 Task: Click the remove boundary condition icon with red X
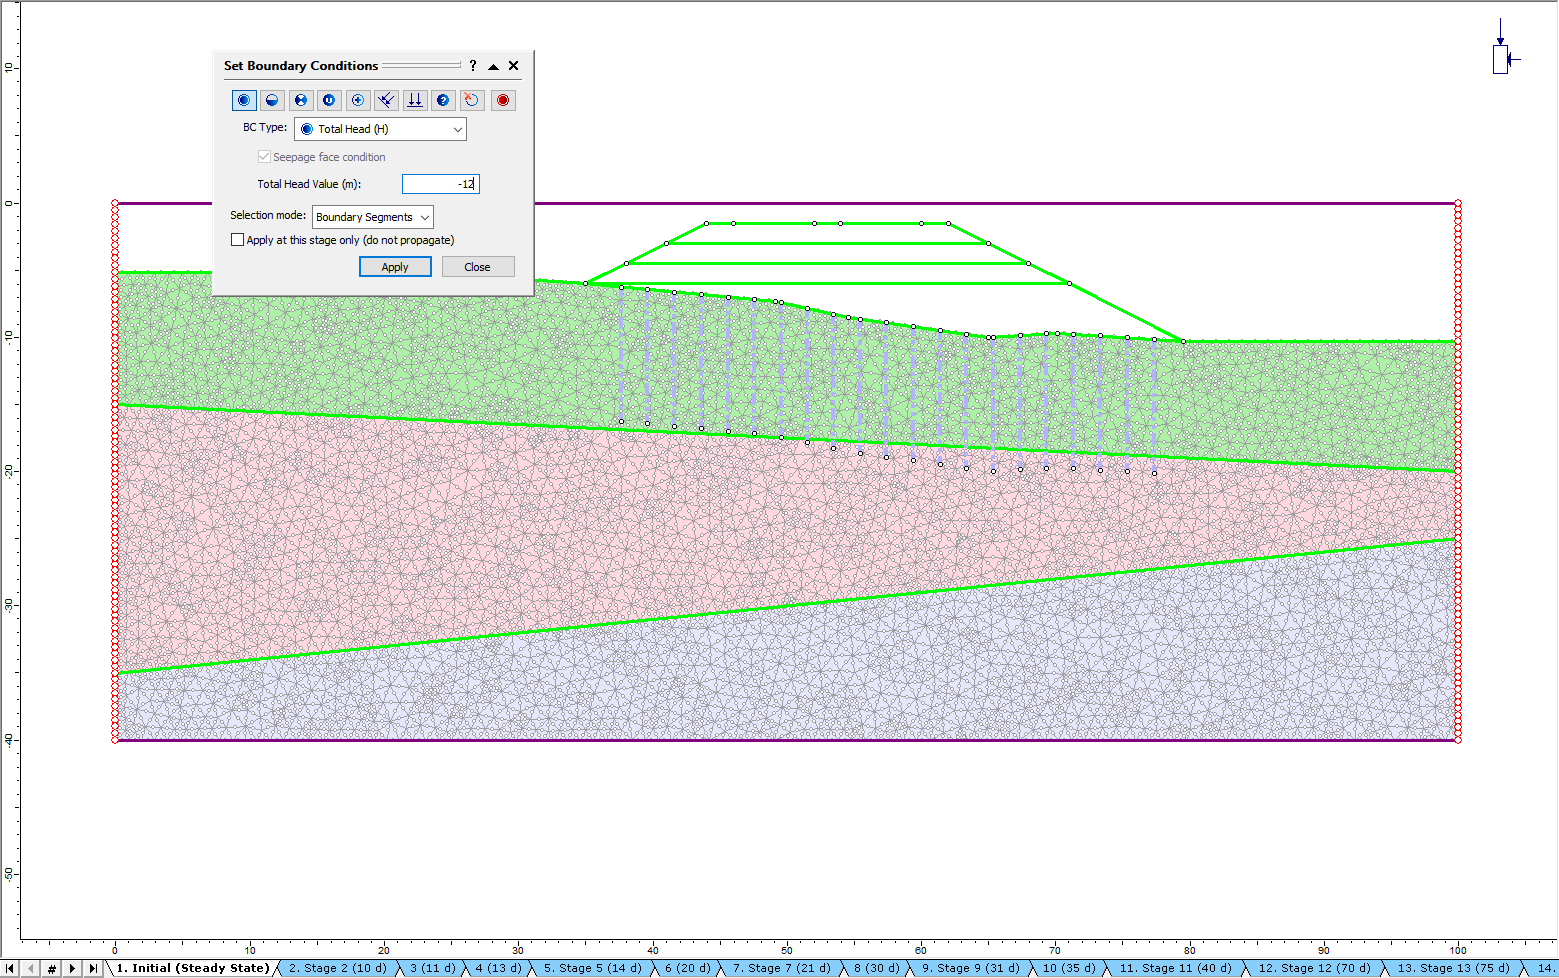[x=472, y=100]
